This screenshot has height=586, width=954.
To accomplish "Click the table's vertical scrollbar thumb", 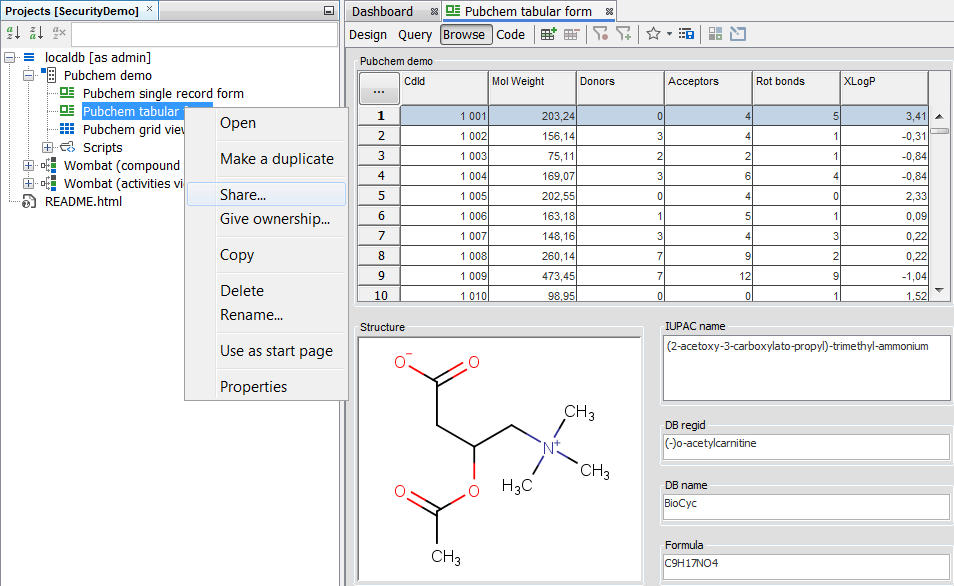I will point(940,130).
